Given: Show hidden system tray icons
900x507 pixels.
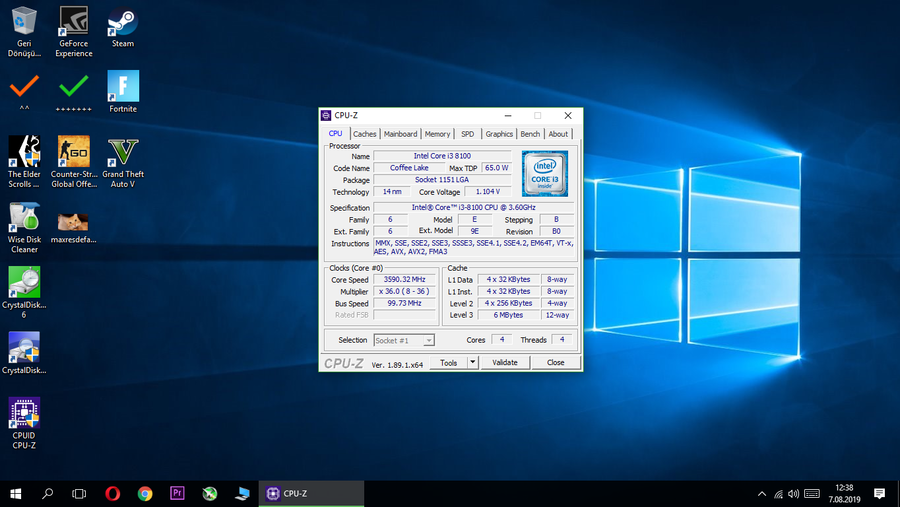Looking at the screenshot, I should (x=762, y=493).
